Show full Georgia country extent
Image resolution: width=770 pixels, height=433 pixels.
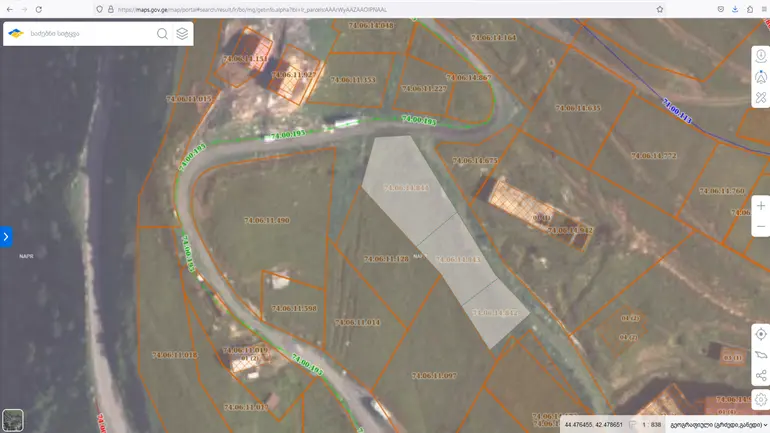[761, 355]
